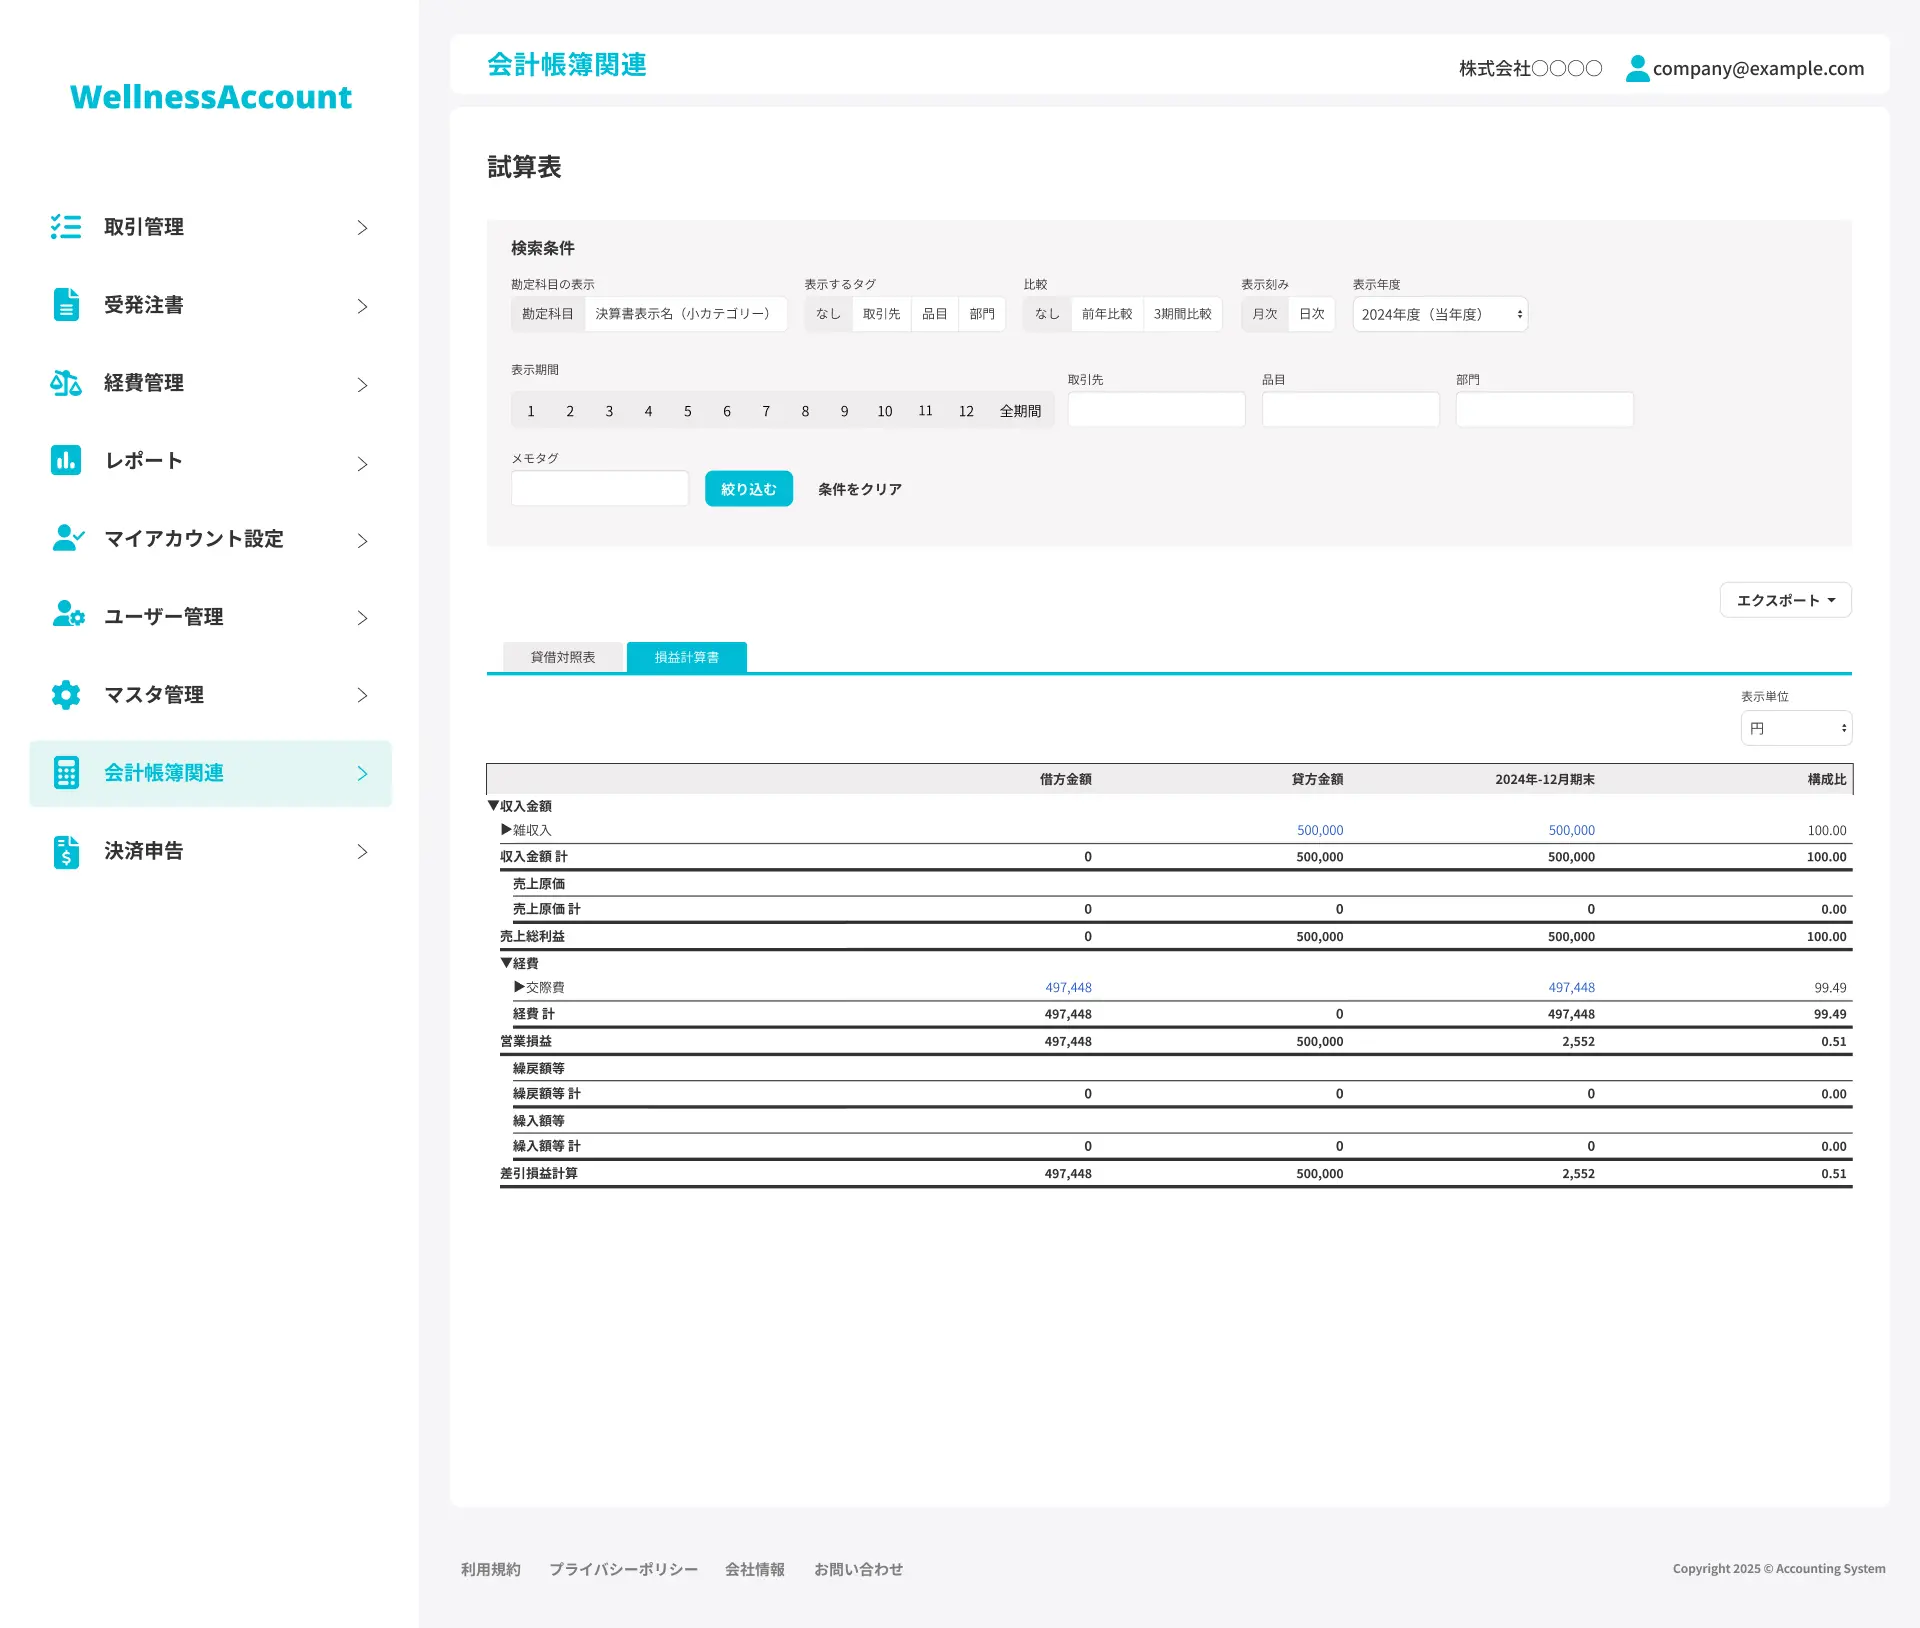The width and height of the screenshot is (1920, 1628).
Task: Switch to the 貸借対照表 tab
Action: coord(562,657)
